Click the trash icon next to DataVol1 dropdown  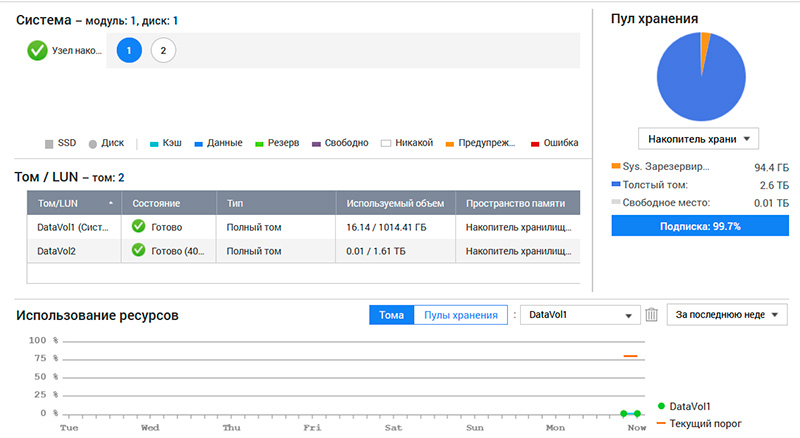coord(652,315)
